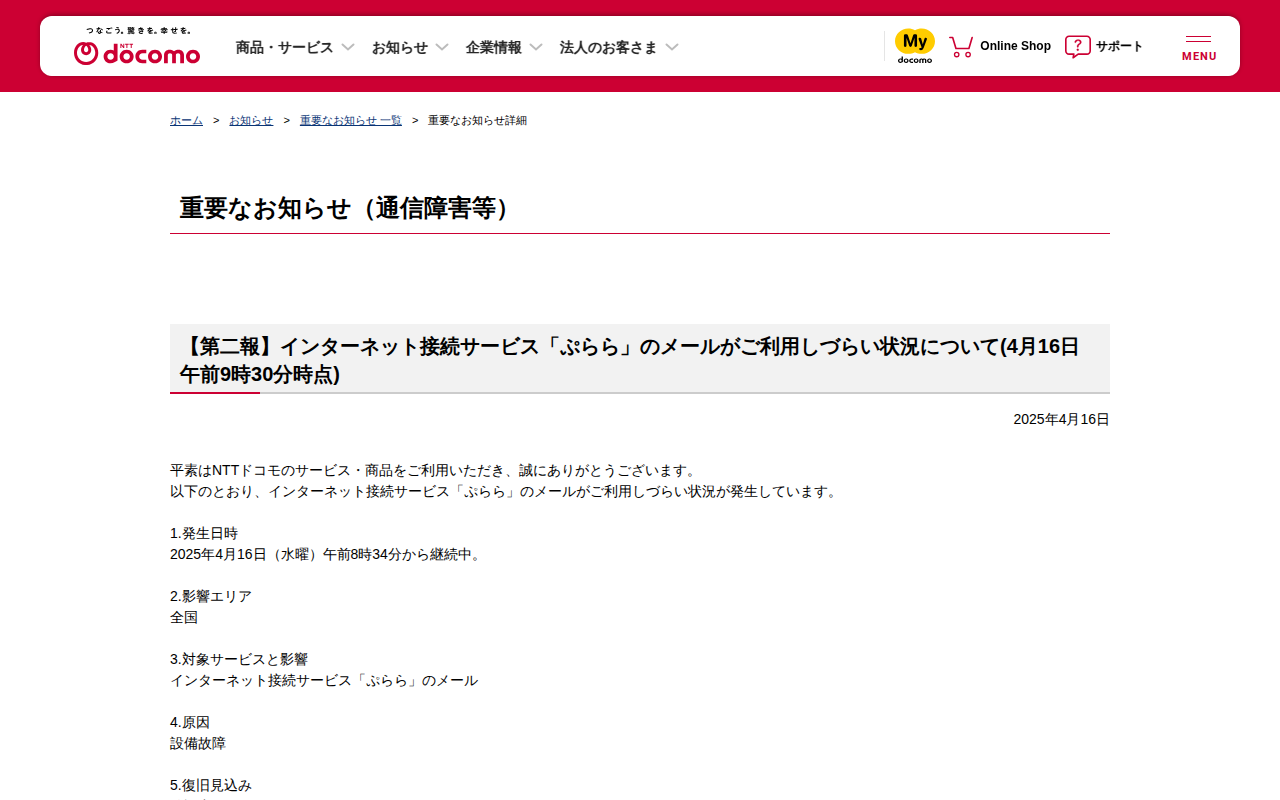Follow the 重要なお知らせ 一覧 breadcrumb
The width and height of the screenshot is (1280, 800).
[x=351, y=120]
